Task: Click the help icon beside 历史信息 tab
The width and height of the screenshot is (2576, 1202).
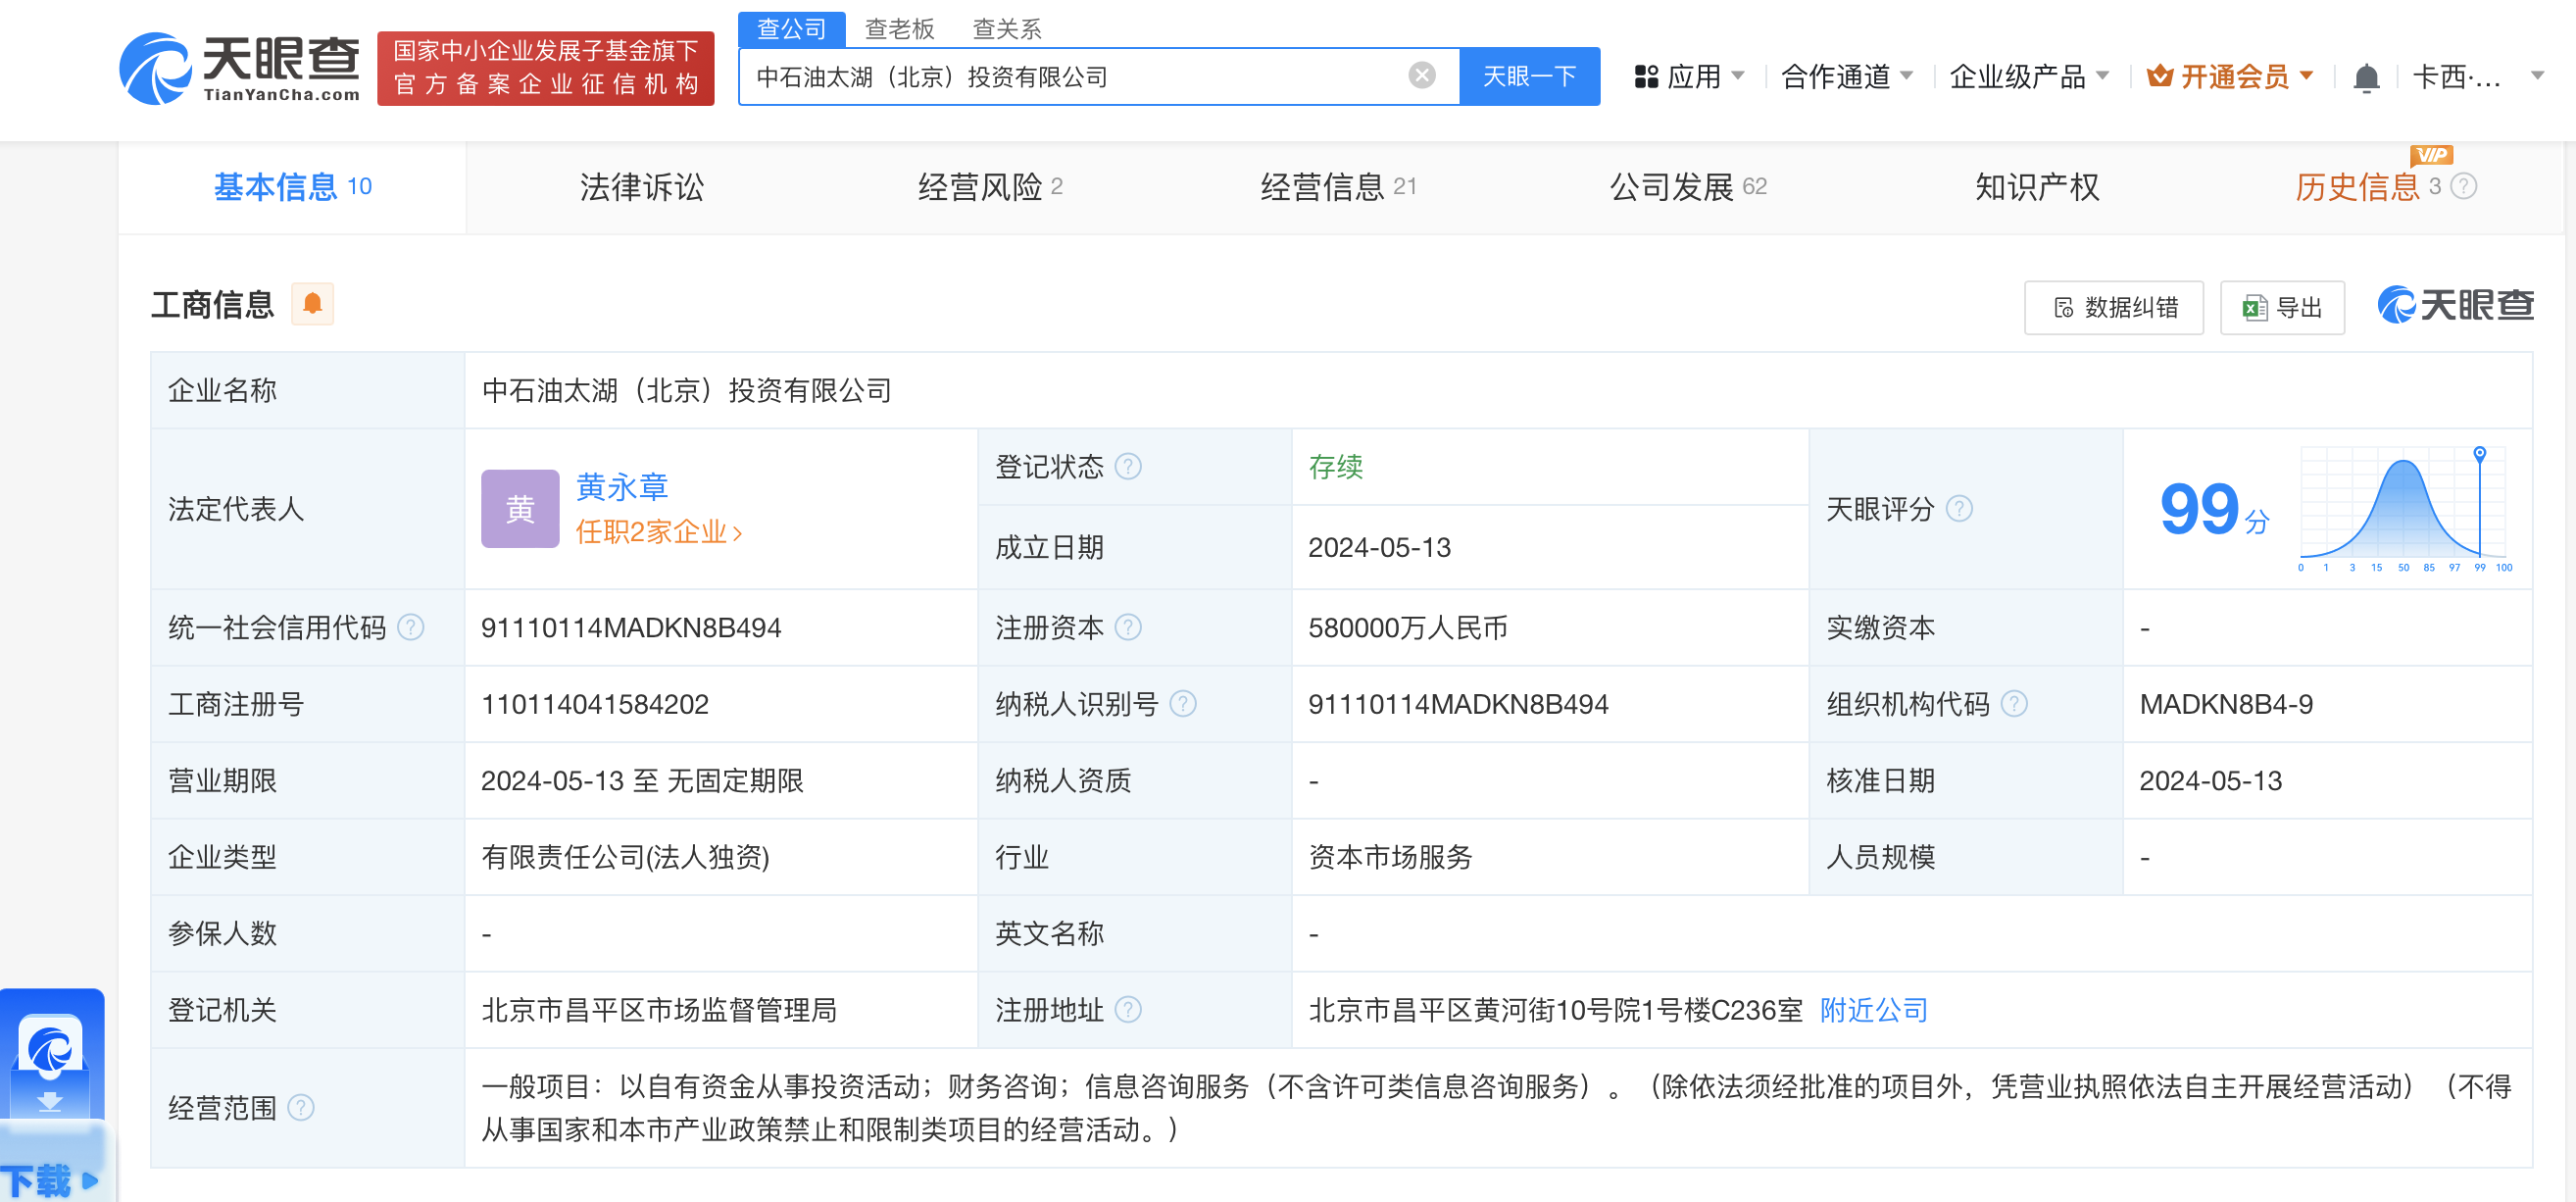Action: [x=2464, y=187]
